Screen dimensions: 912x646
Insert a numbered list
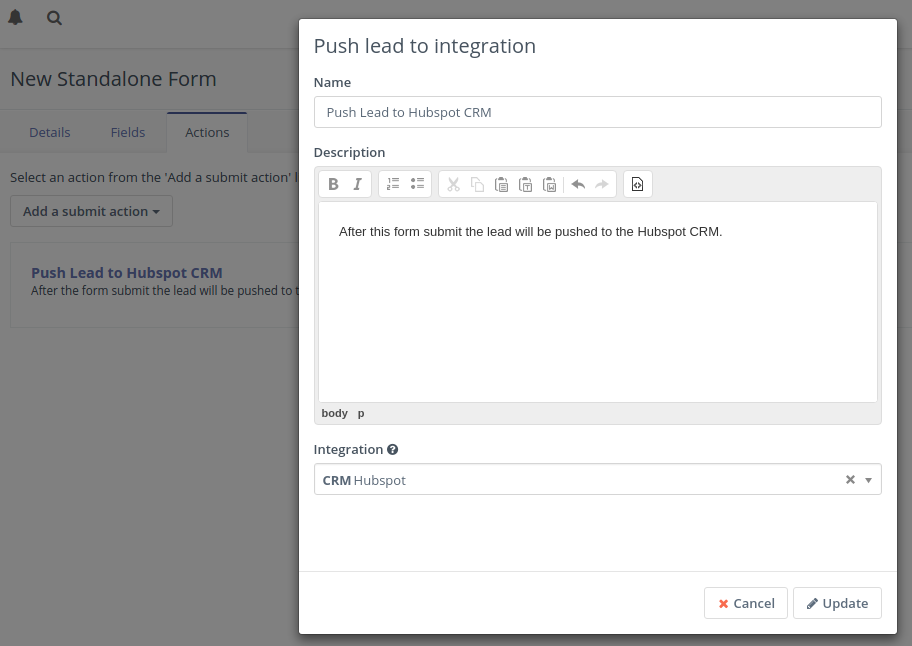[x=394, y=183]
